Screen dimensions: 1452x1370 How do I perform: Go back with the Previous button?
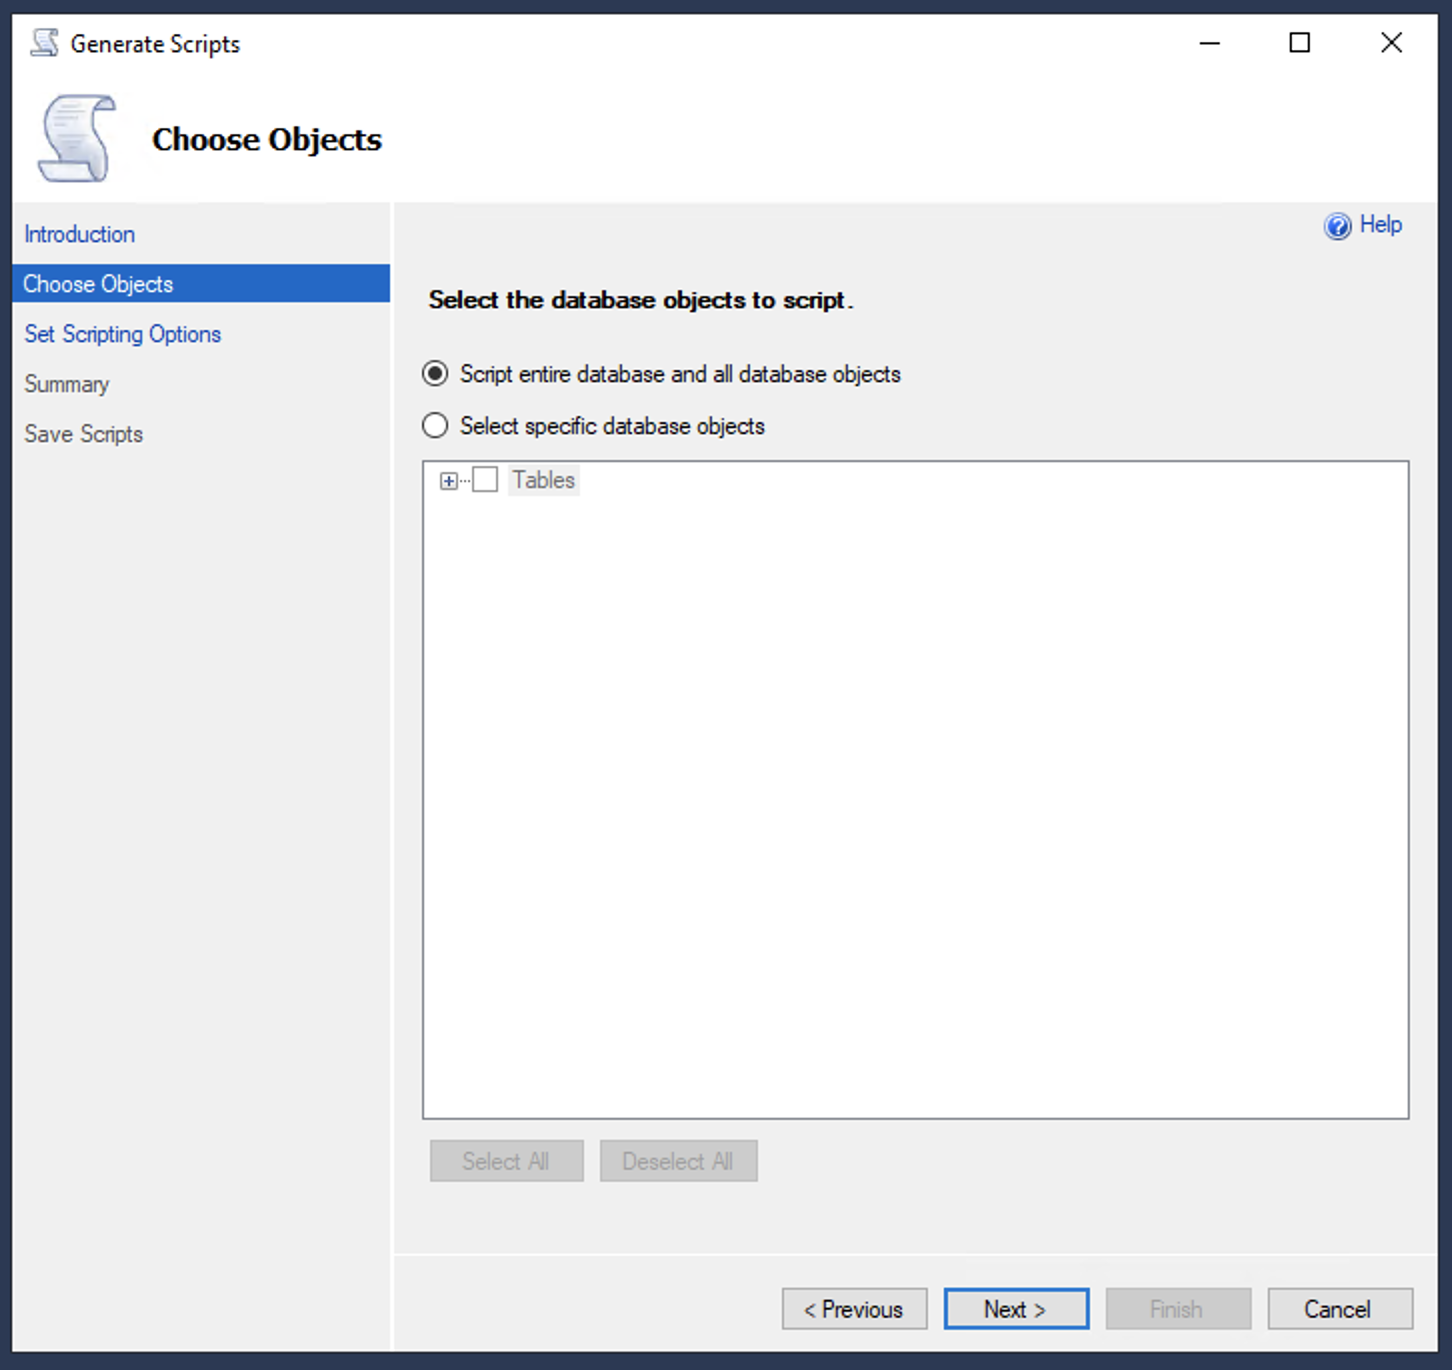coord(855,1309)
